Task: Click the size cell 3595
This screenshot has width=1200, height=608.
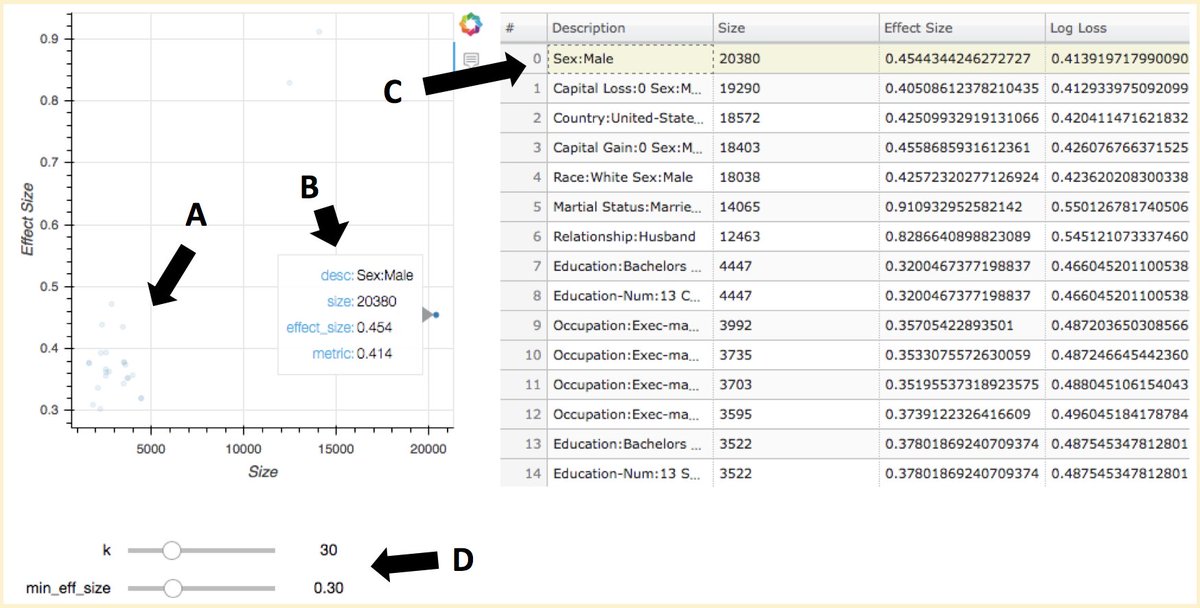Action: [x=795, y=414]
